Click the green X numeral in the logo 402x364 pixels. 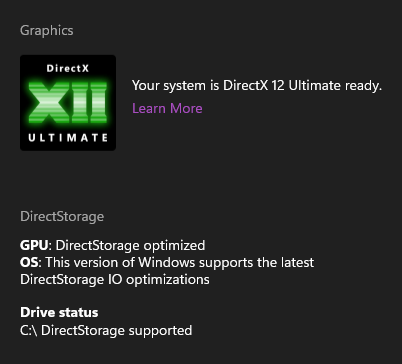tap(49, 103)
